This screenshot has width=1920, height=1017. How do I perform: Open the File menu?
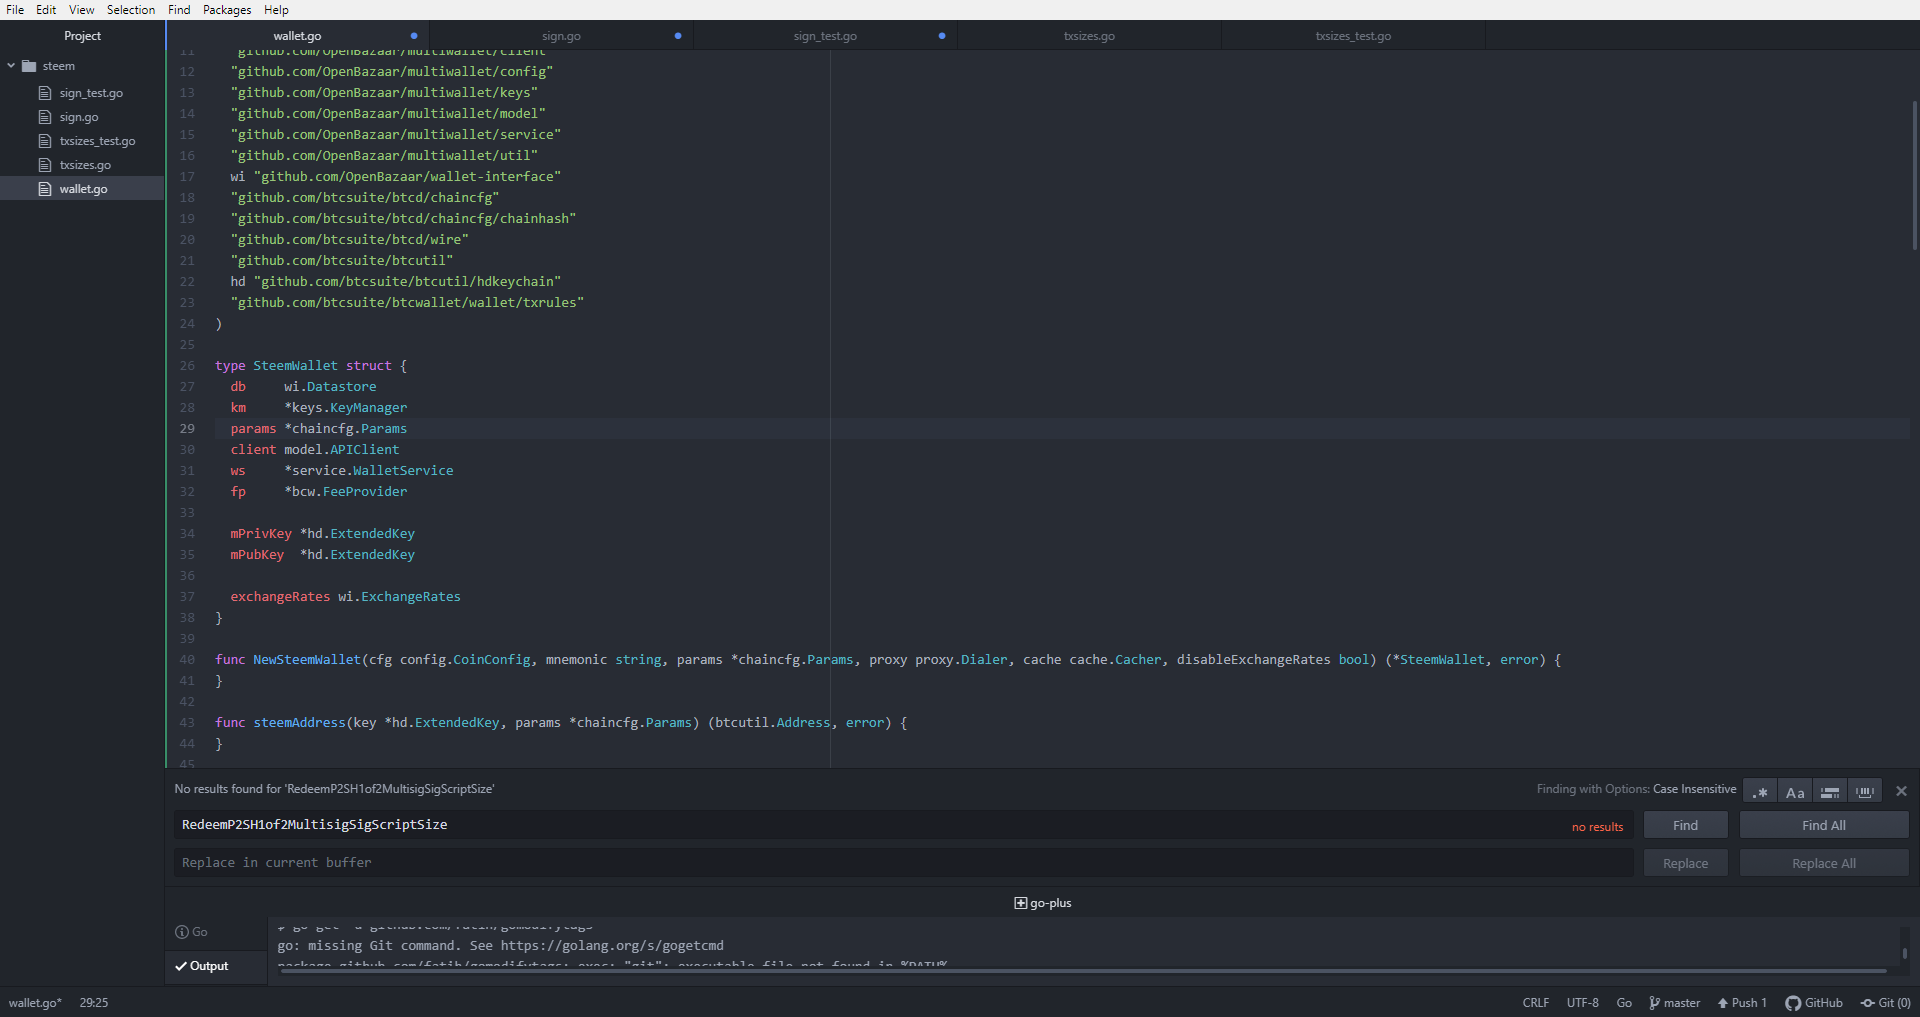(x=15, y=10)
